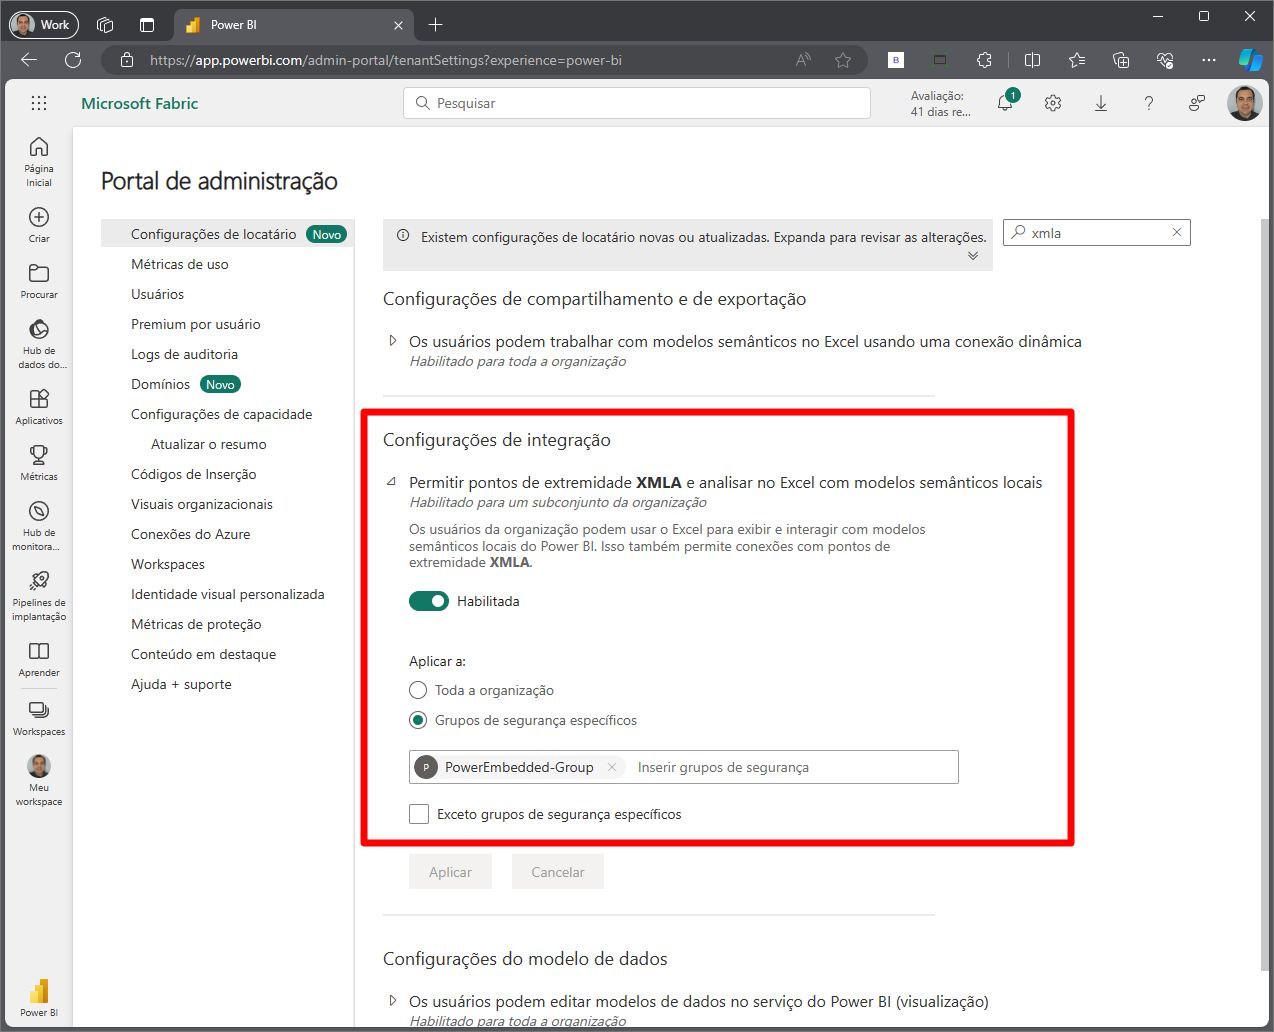
Task: Click the download arrow icon
Action: [x=1101, y=103]
